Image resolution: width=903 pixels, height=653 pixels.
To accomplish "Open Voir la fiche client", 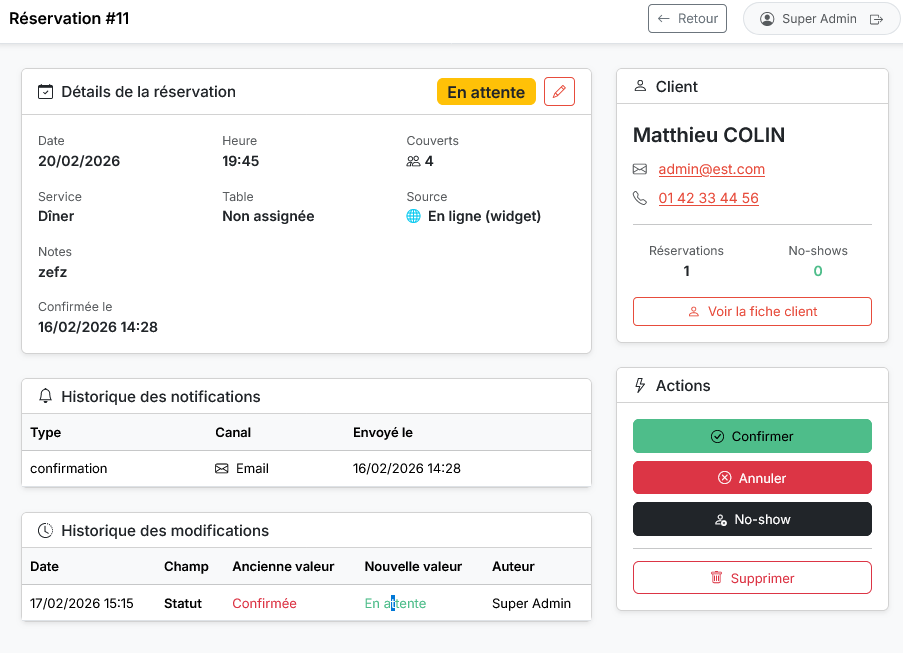I will (752, 311).
